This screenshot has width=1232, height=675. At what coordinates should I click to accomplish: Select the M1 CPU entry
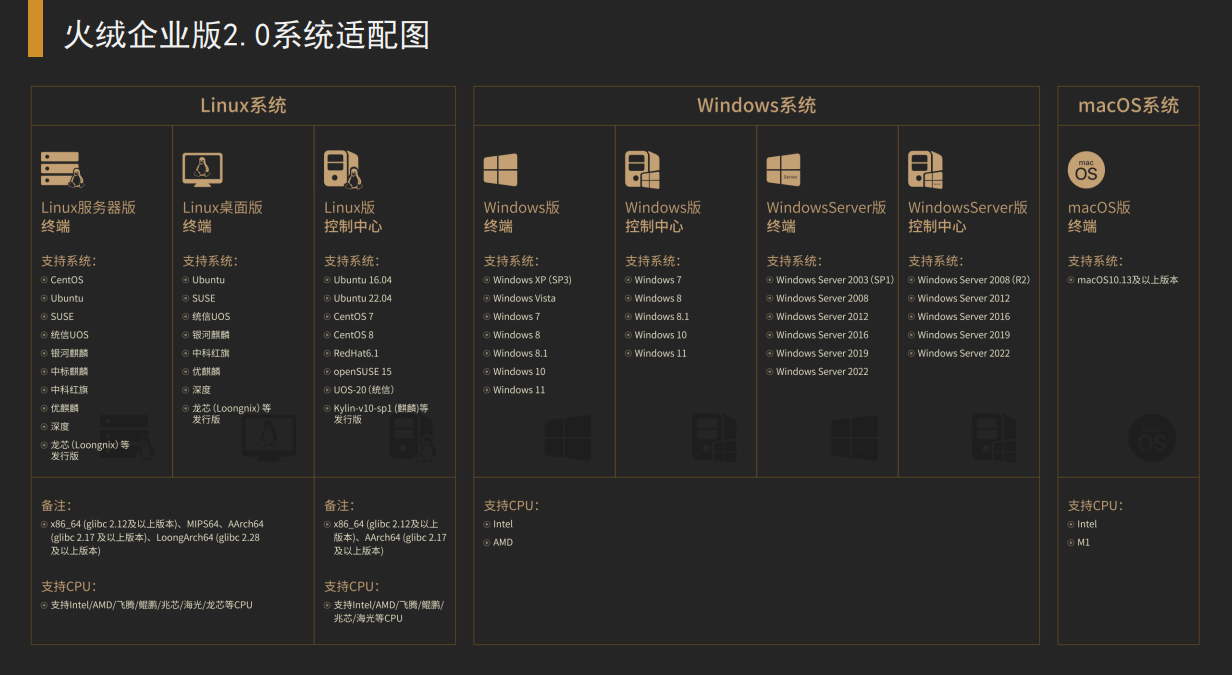click(1084, 542)
